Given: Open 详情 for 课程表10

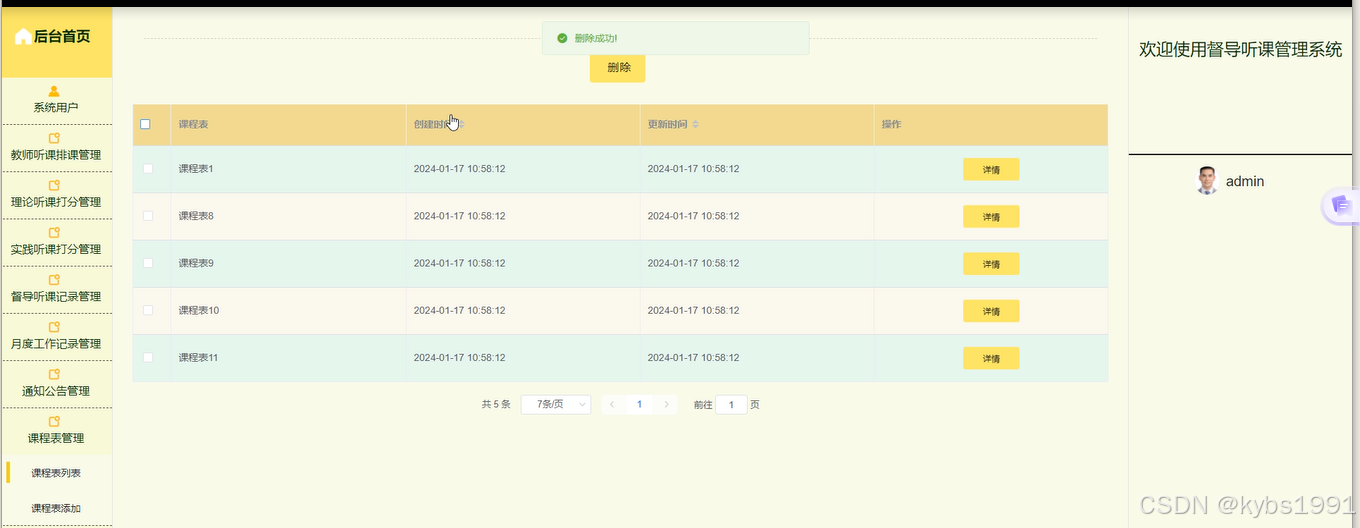Looking at the screenshot, I should (991, 311).
